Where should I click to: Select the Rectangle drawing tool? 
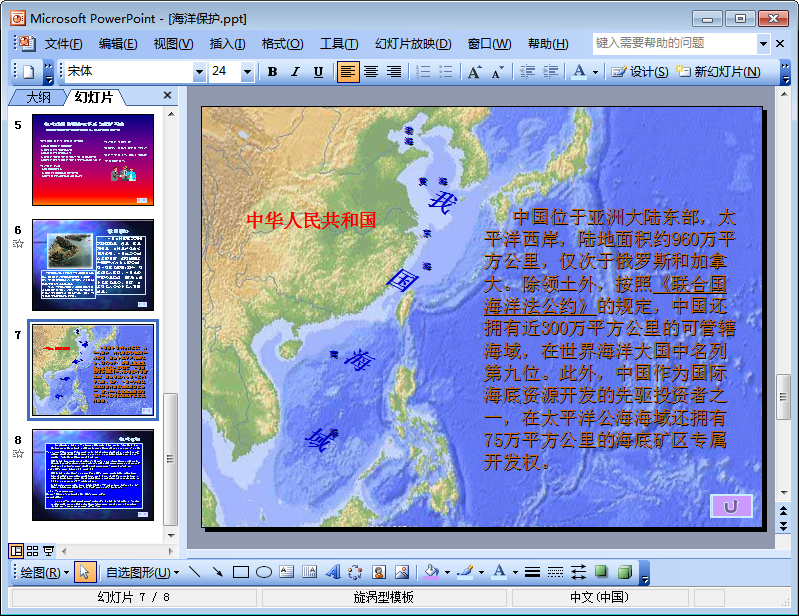241,573
